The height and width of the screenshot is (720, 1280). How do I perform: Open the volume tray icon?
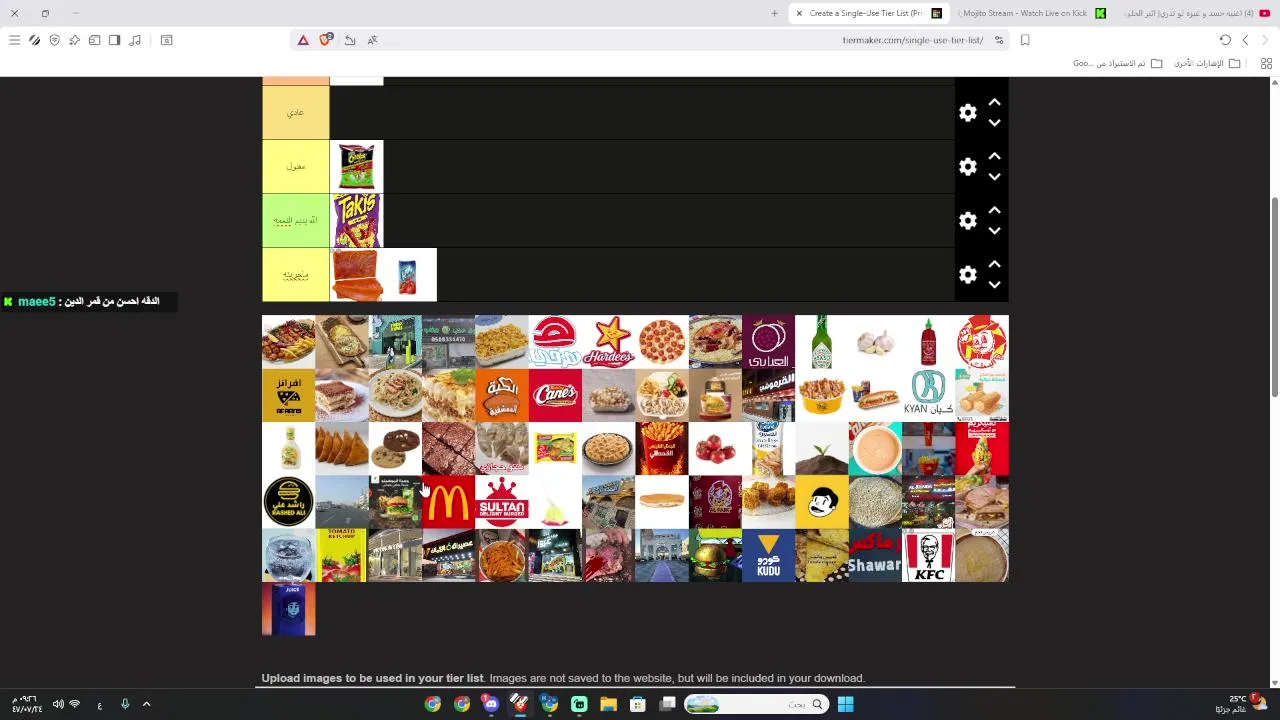[x=58, y=704]
